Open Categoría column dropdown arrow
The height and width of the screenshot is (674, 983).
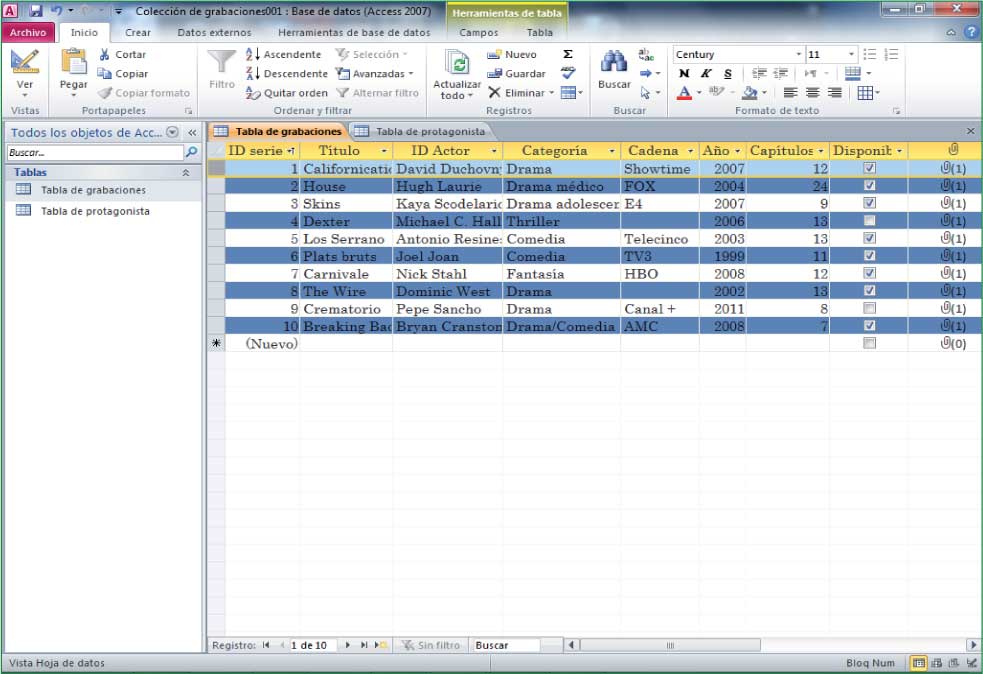point(612,151)
